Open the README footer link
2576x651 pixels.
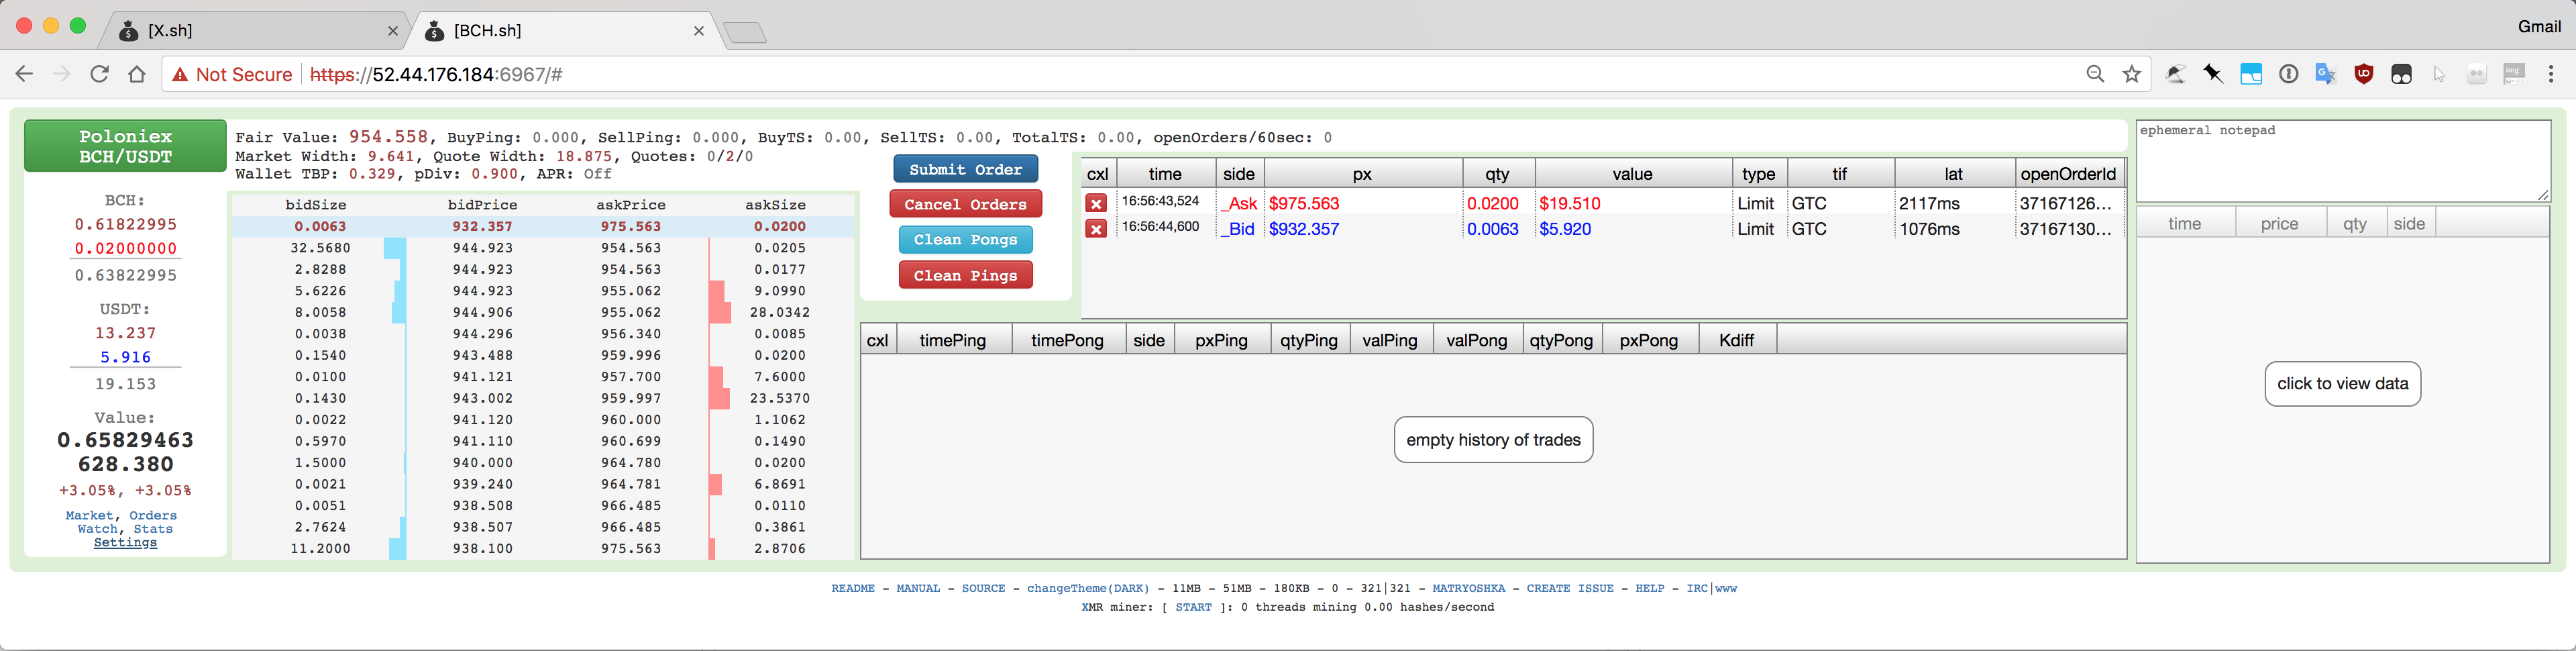(853, 588)
